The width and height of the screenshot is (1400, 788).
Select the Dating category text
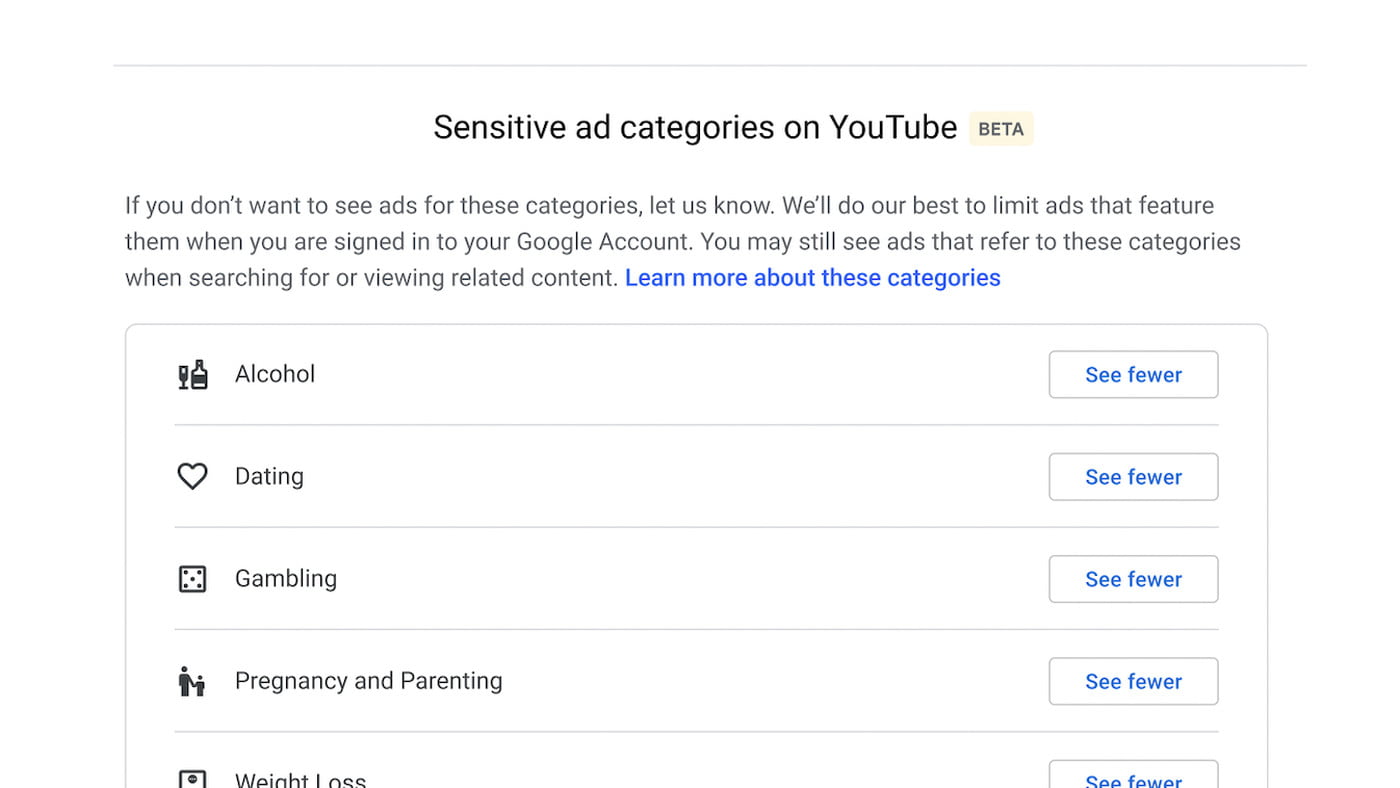(x=269, y=476)
